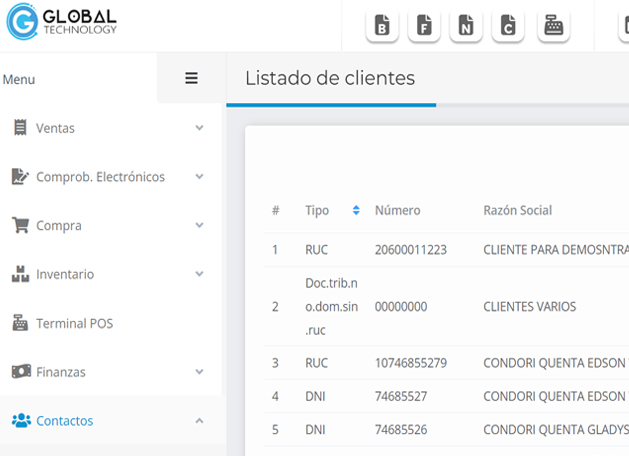Select the CLIENTES VARIOS row name
The width and height of the screenshot is (629, 456).
point(530,307)
